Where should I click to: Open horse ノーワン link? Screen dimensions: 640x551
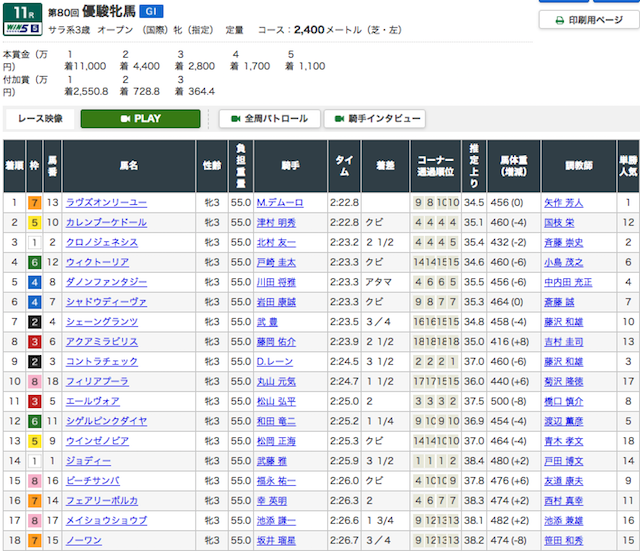point(84,541)
